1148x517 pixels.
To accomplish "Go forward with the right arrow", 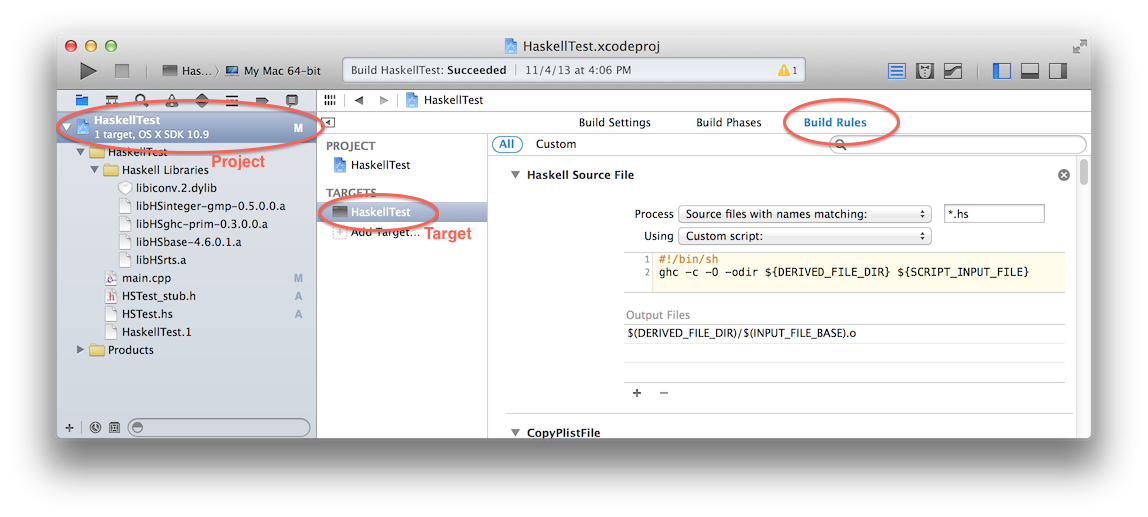I will pos(384,100).
